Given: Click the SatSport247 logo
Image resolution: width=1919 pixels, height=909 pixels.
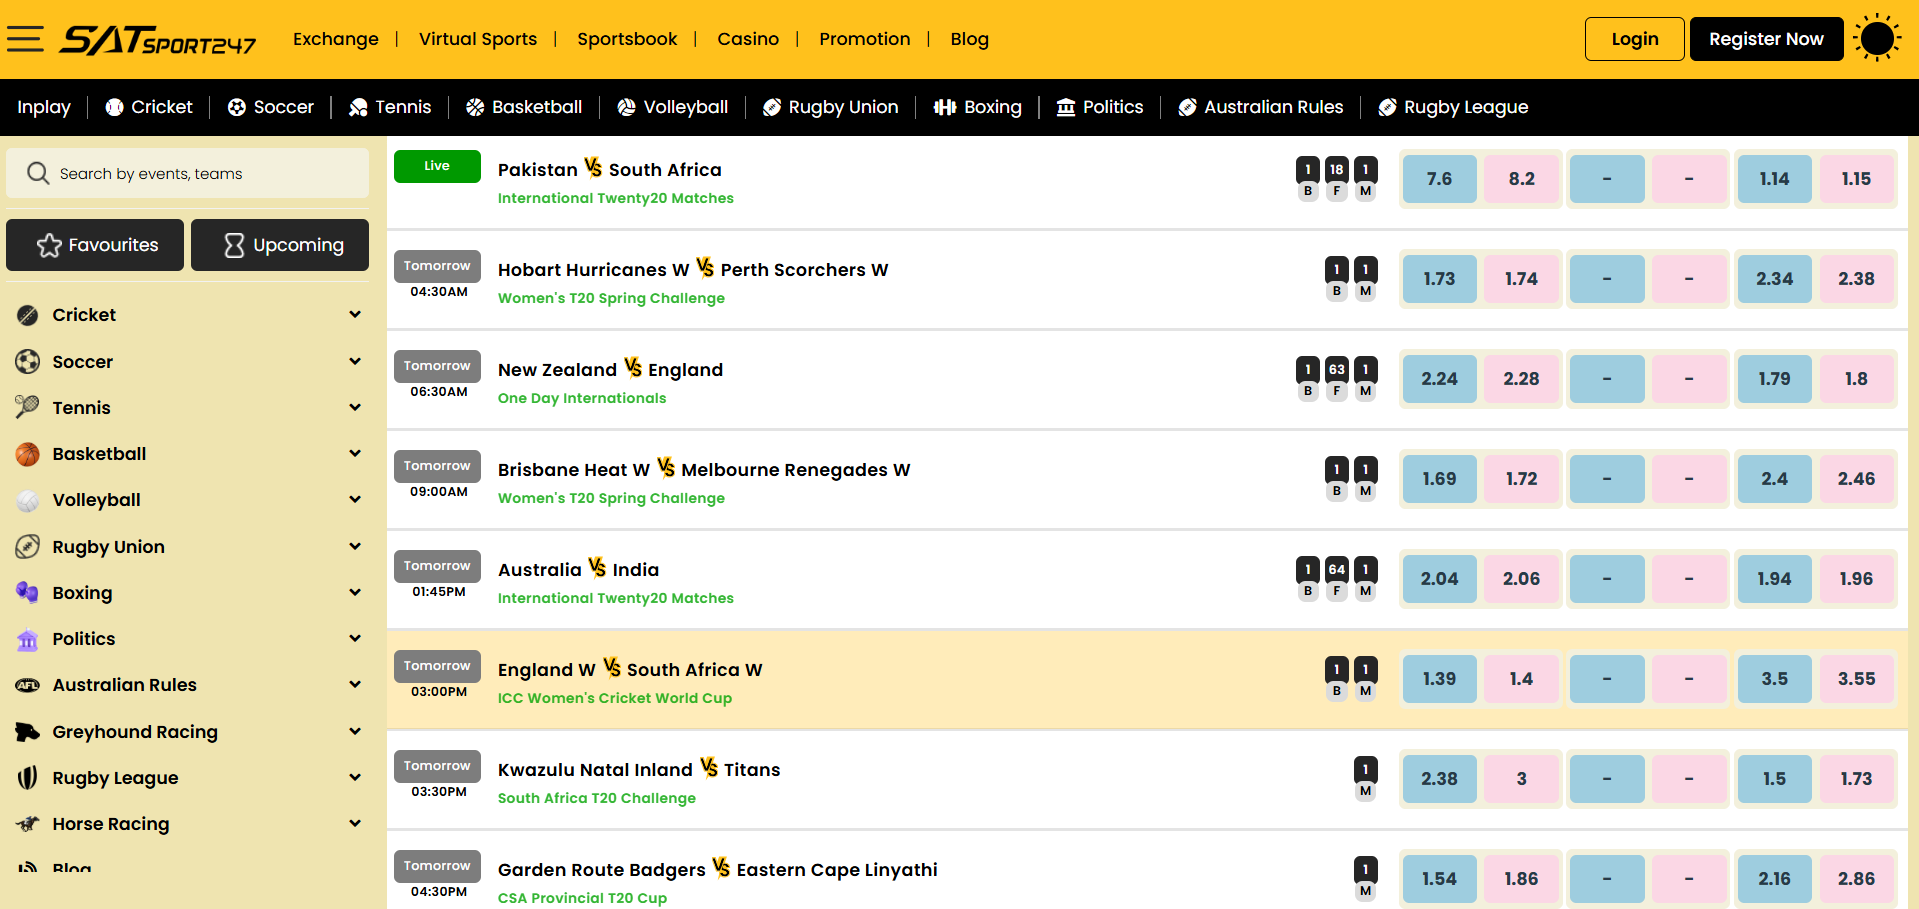Looking at the screenshot, I should pos(158,40).
